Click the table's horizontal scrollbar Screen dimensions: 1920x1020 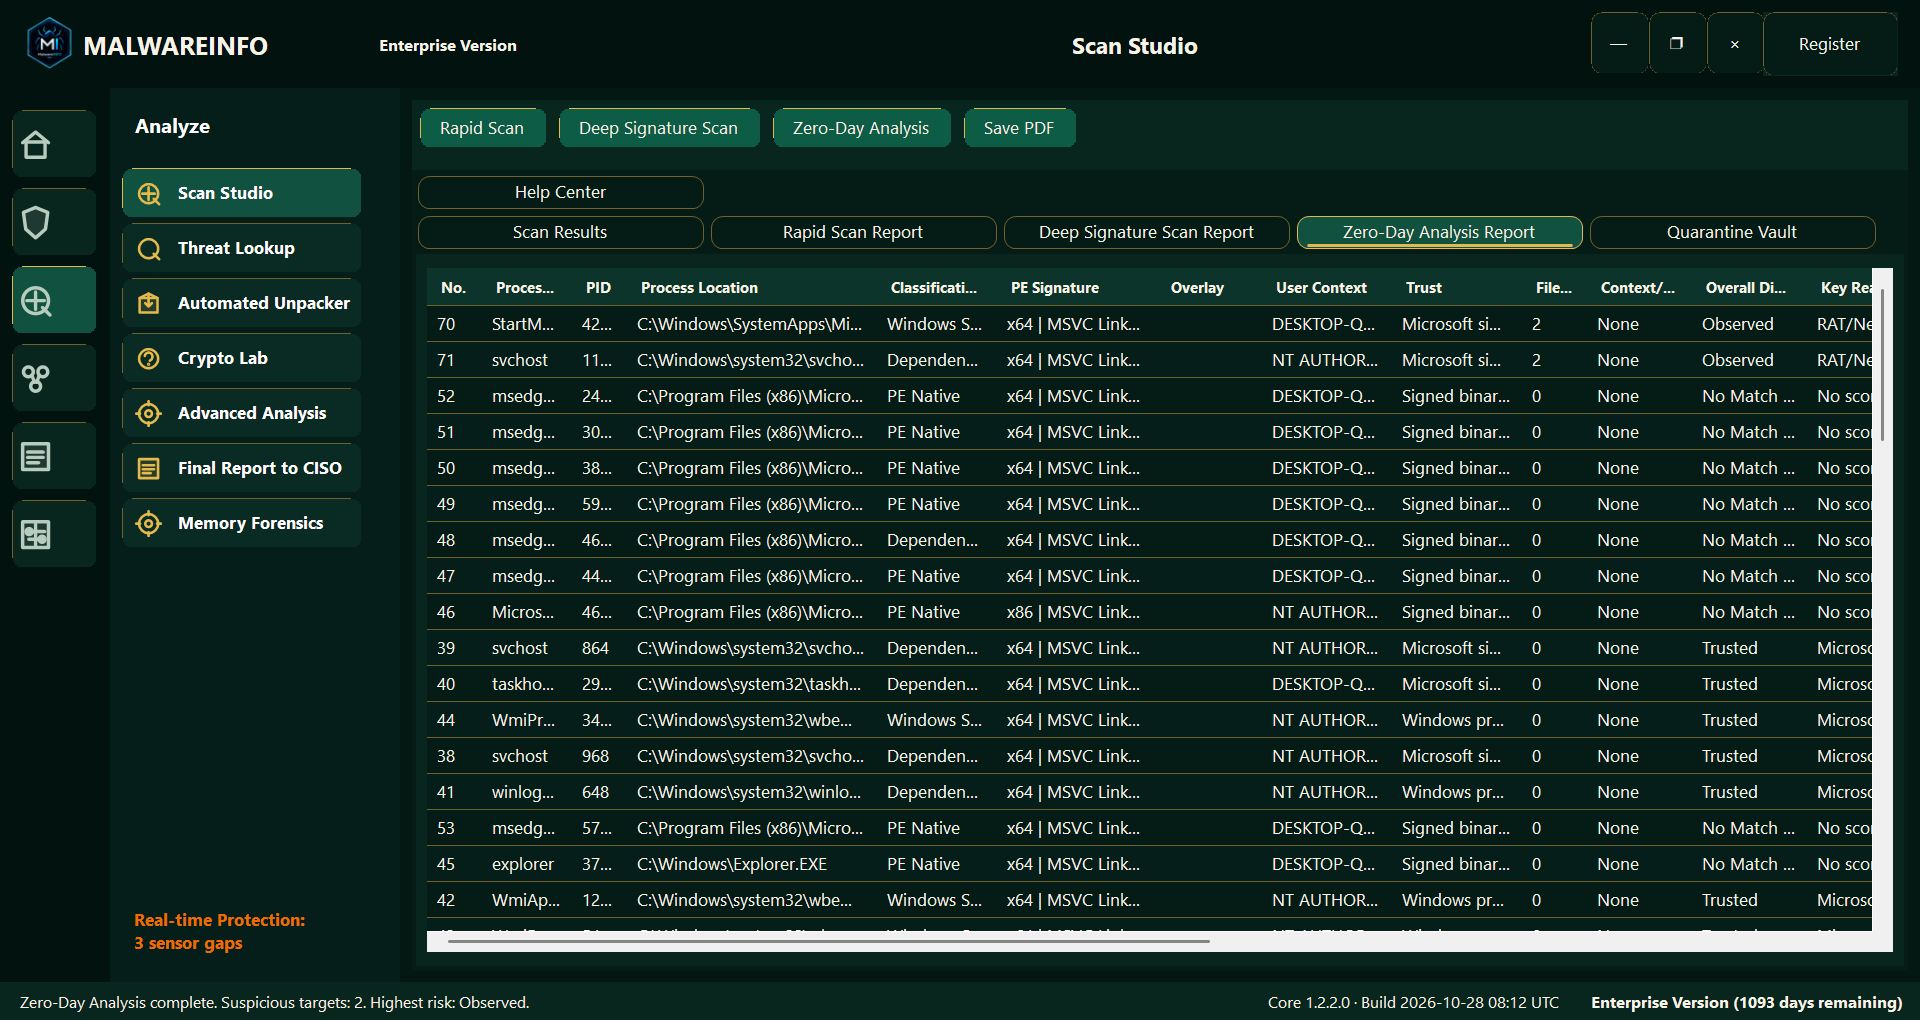(x=828, y=941)
